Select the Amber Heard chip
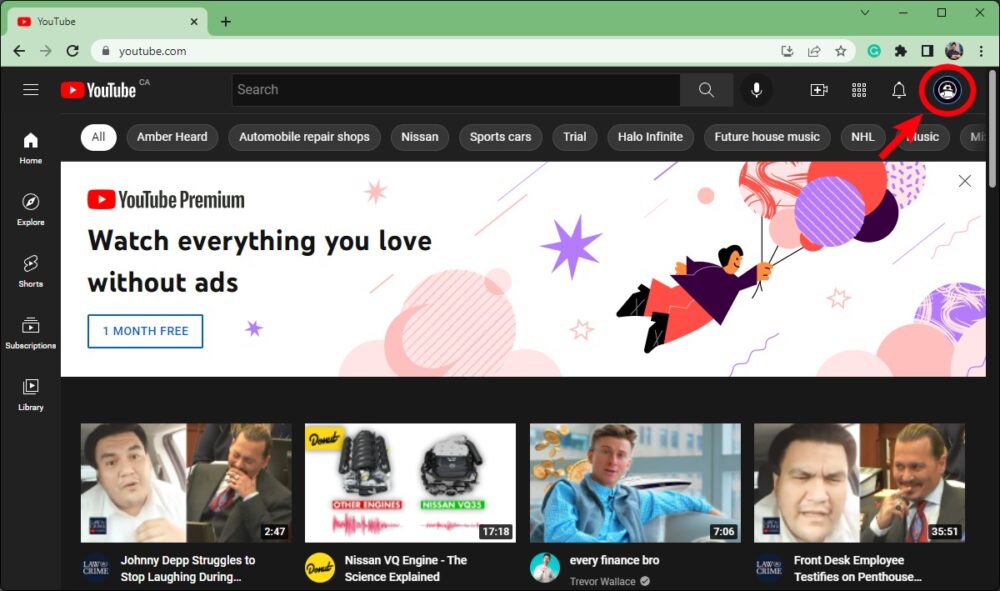The height and width of the screenshot is (591, 1000). 172,137
